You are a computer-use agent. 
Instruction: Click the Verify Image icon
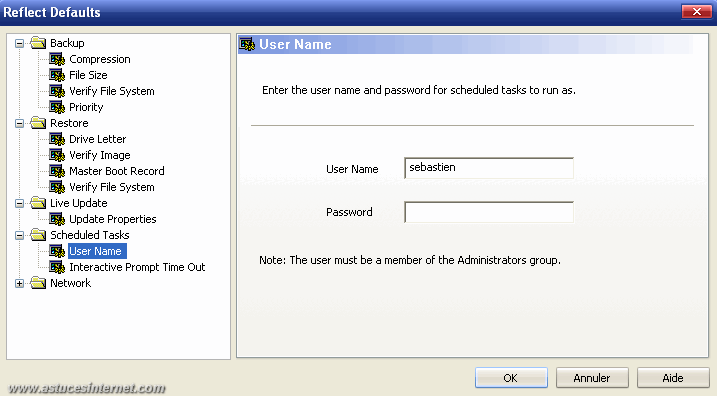(x=57, y=155)
